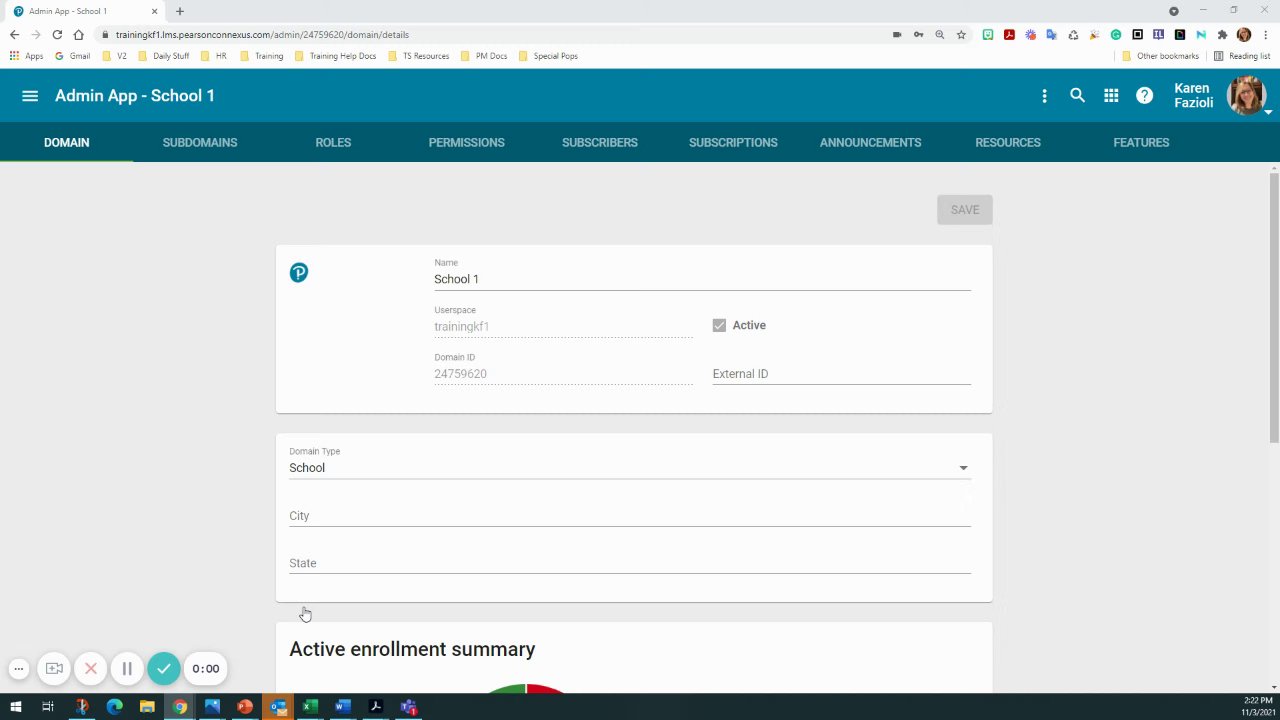Open the Special Pops bookmark folder
The image size is (1280, 720).
(548, 56)
